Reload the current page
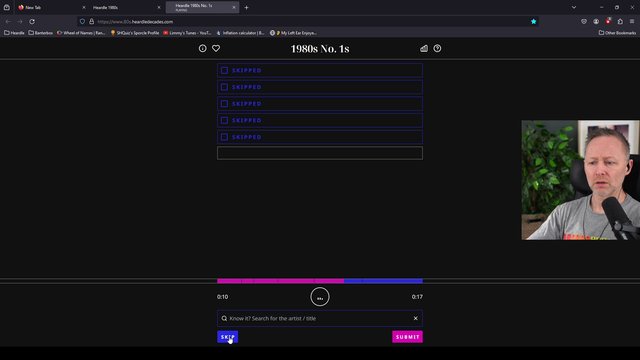640x360 pixels. (32, 22)
